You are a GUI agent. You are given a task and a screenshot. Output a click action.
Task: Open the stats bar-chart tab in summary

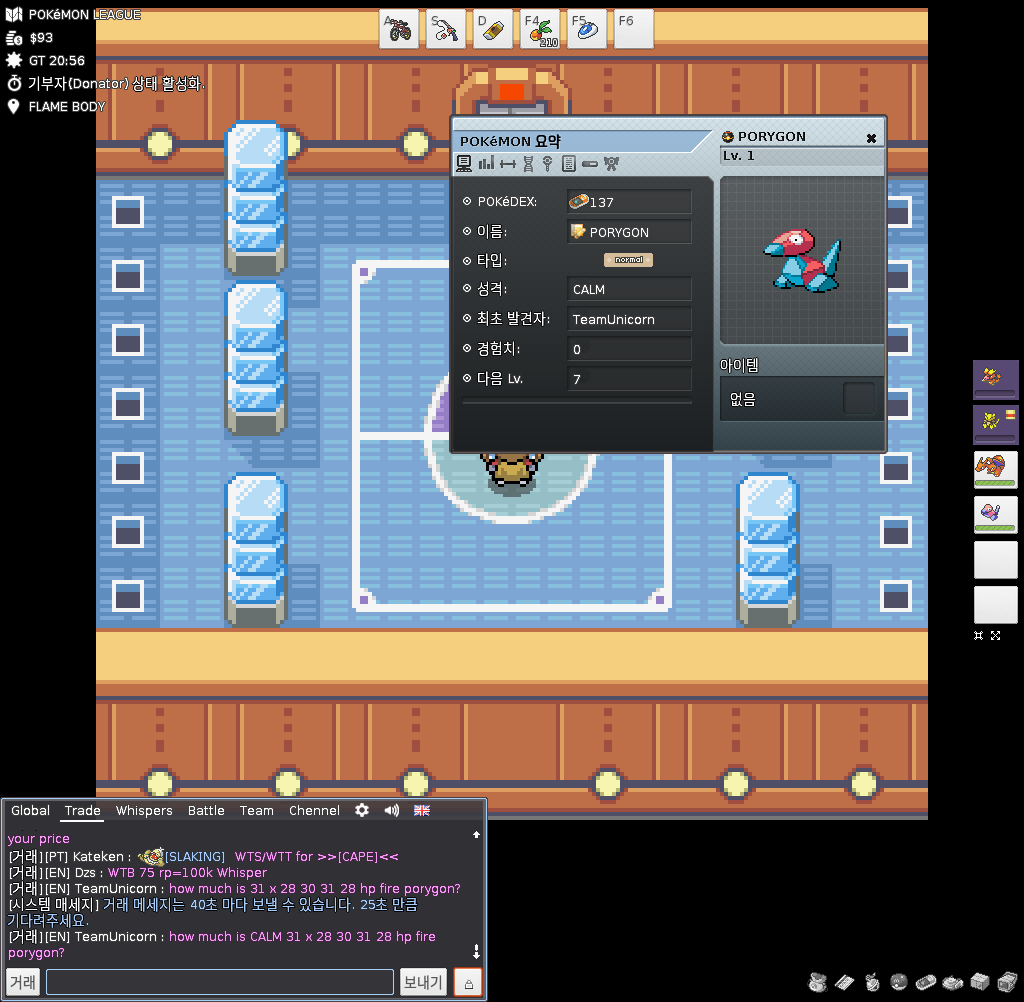click(x=486, y=163)
